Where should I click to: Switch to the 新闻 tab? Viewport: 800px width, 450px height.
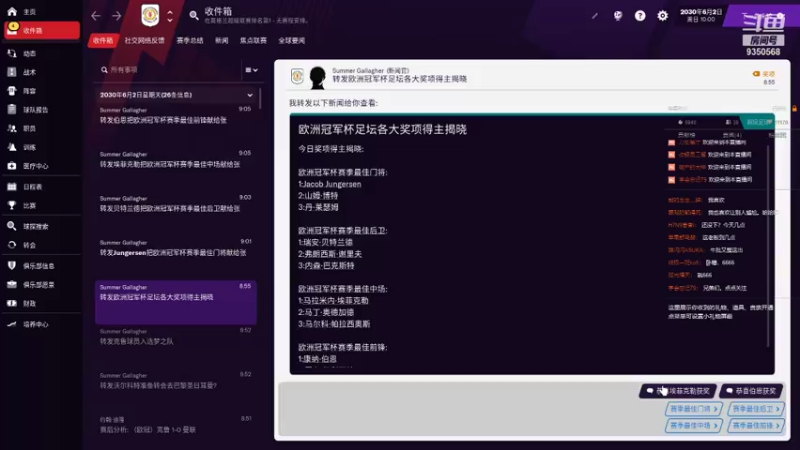pos(221,40)
